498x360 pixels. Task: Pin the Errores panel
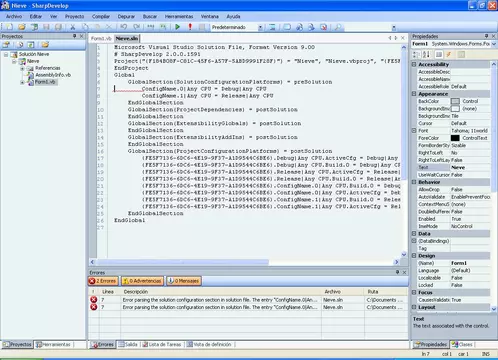click(x=397, y=272)
